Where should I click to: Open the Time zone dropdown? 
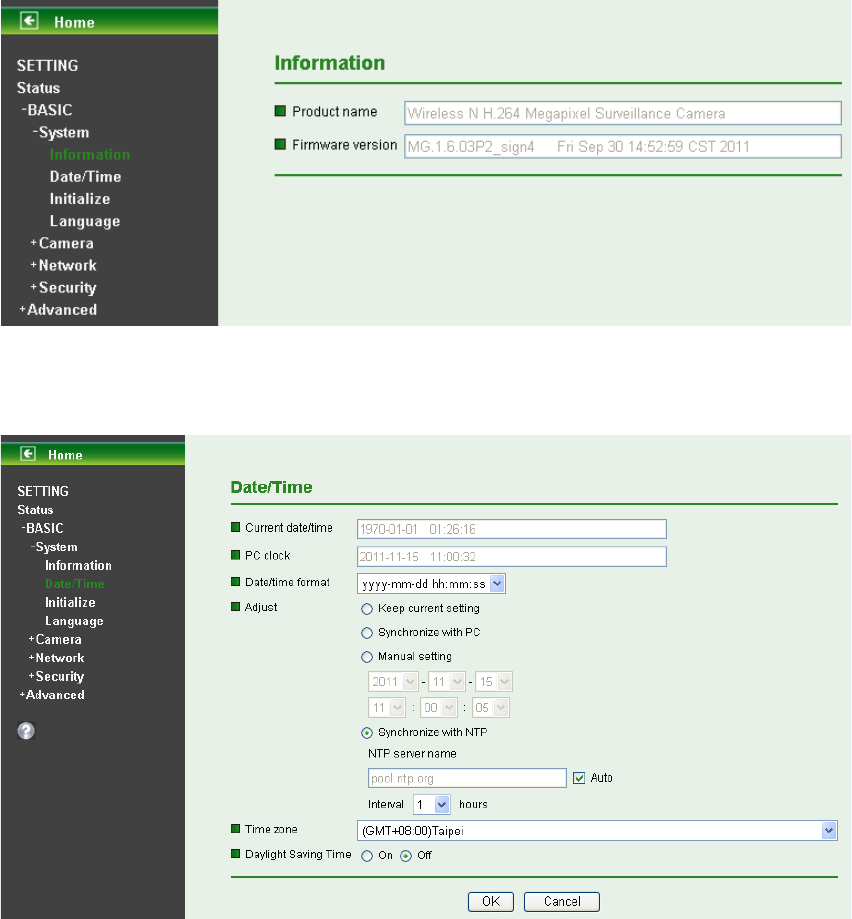(x=597, y=830)
